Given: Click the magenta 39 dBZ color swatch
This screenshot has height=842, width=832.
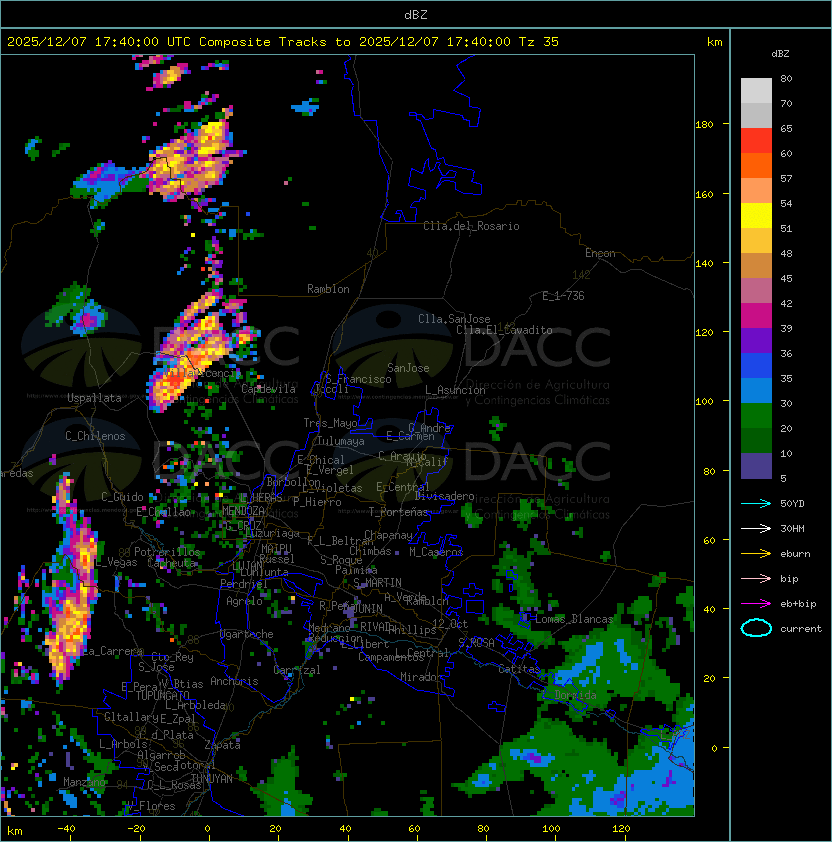Looking at the screenshot, I should 756,316.
